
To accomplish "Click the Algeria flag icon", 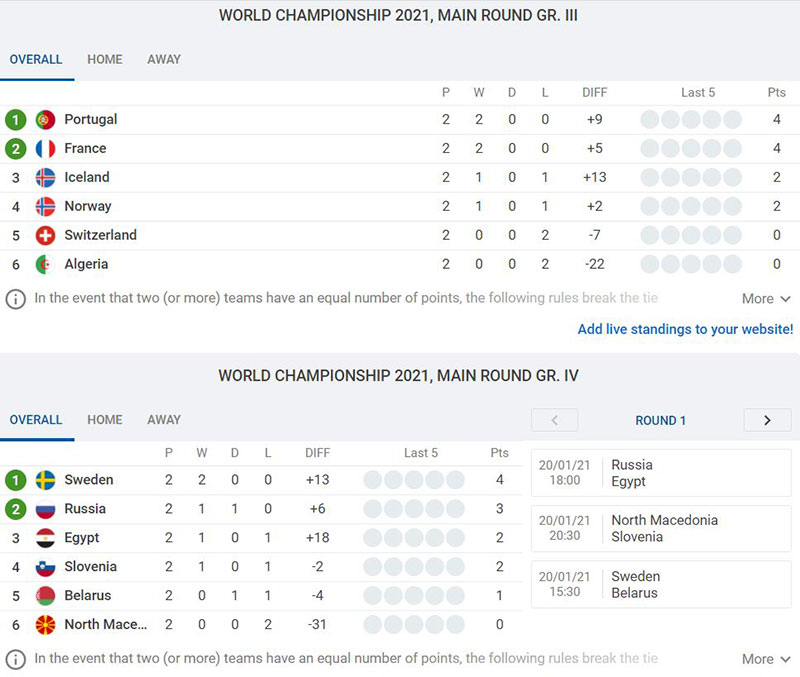I will (45, 264).
